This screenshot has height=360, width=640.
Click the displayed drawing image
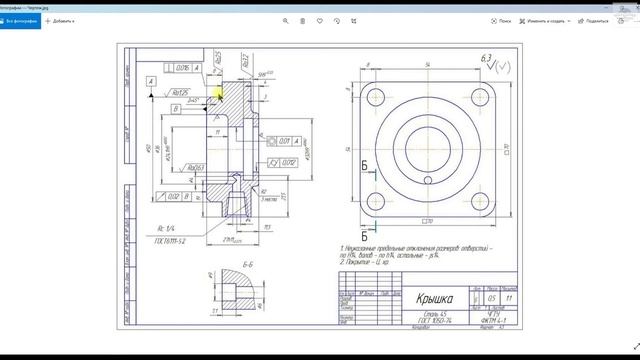tap(320, 186)
